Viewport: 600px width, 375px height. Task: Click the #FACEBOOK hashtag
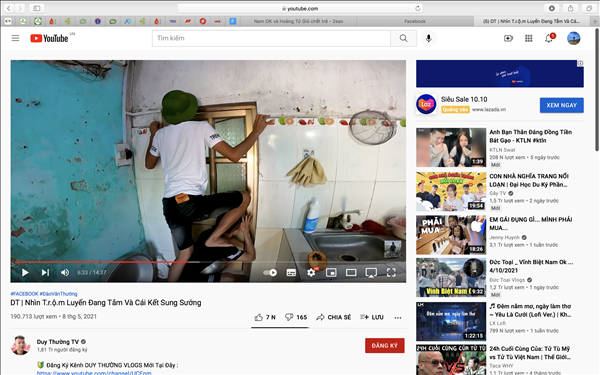(x=24, y=294)
